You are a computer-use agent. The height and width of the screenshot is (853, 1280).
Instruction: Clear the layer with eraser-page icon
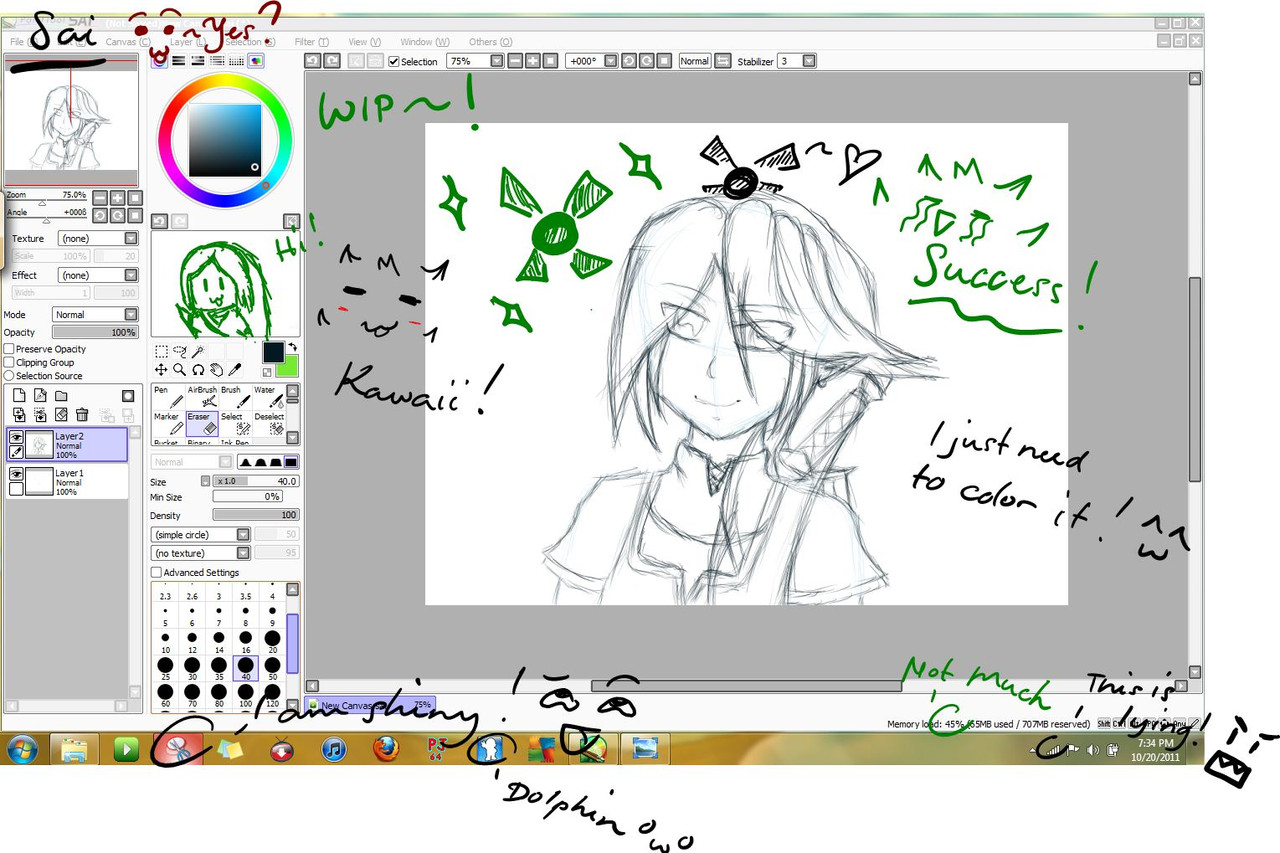(61, 414)
